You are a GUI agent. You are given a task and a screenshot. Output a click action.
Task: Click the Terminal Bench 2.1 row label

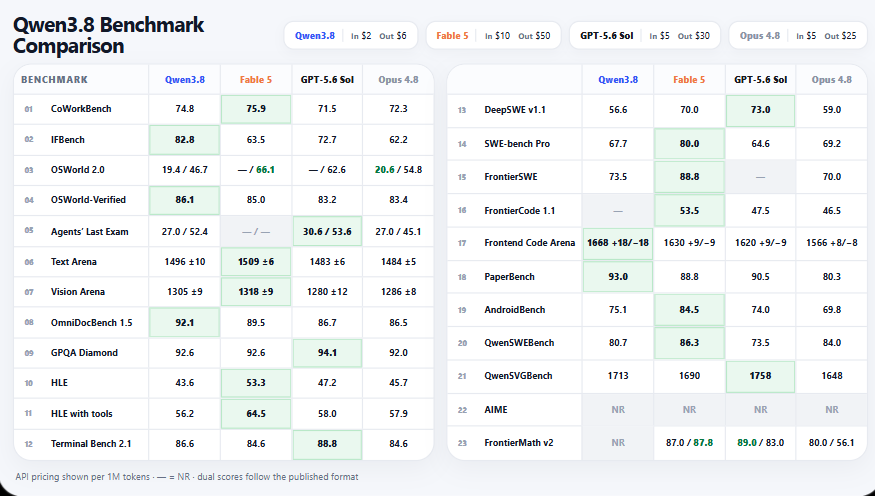tap(91, 444)
